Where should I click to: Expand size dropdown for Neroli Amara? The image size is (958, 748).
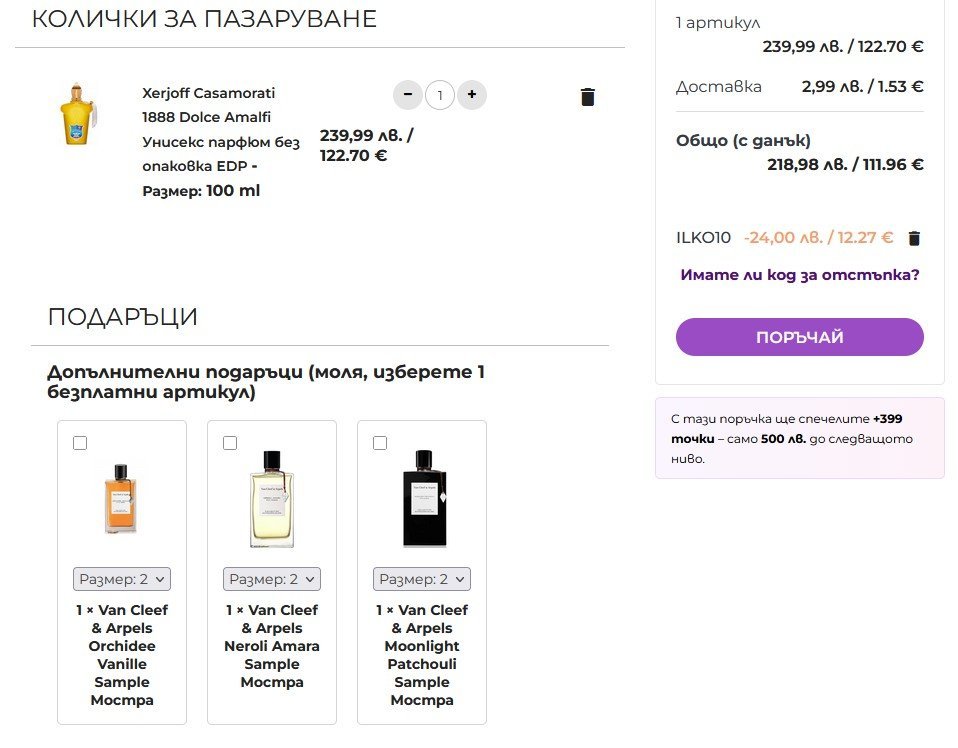[x=272, y=579]
